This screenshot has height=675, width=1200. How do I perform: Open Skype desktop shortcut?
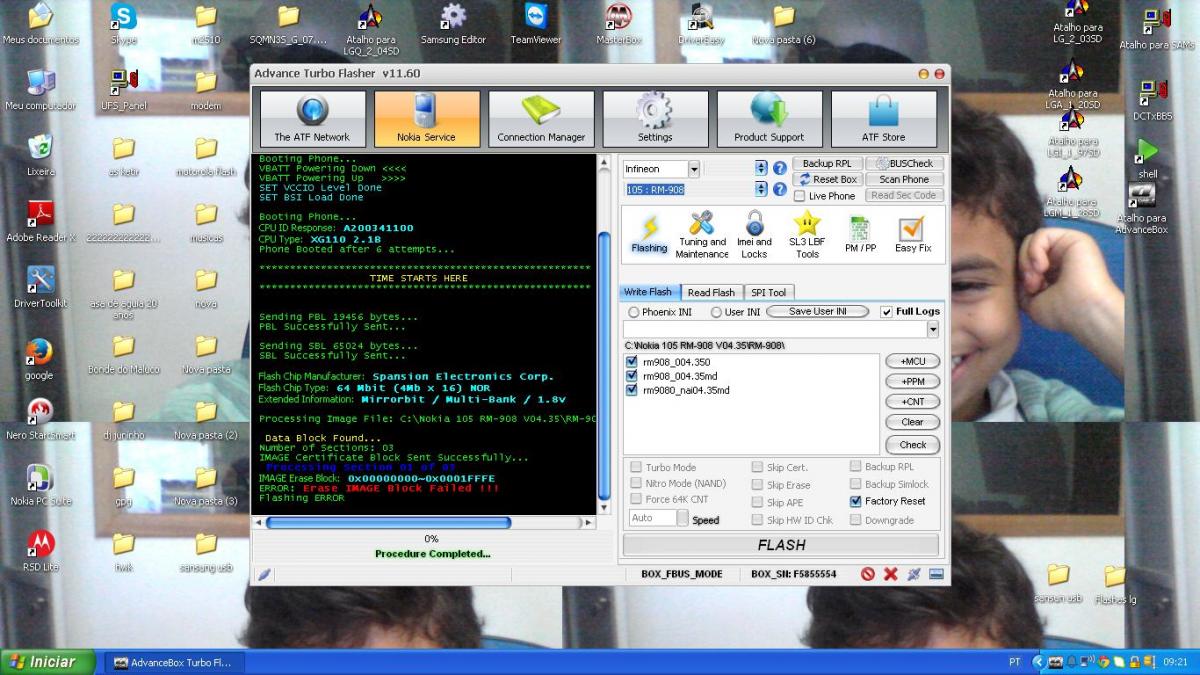click(123, 25)
